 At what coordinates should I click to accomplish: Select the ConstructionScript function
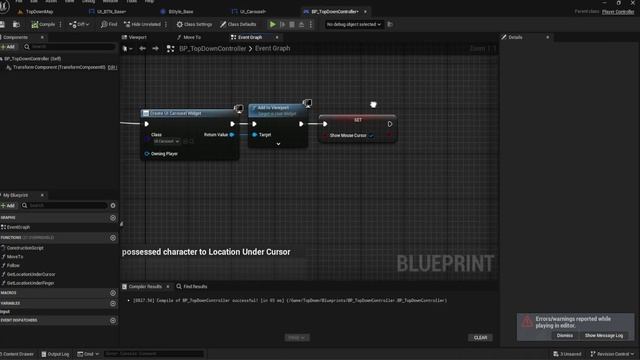[25, 248]
